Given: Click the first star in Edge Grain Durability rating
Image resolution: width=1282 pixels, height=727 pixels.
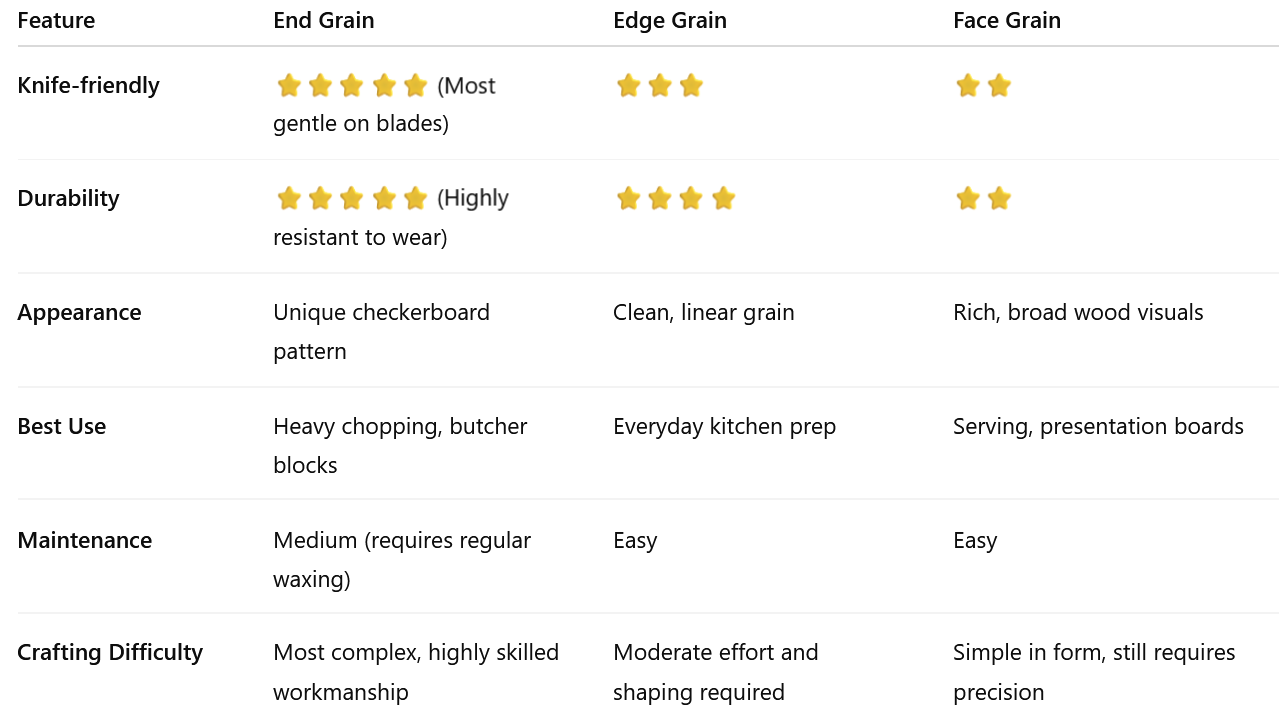Looking at the screenshot, I should 628,199.
